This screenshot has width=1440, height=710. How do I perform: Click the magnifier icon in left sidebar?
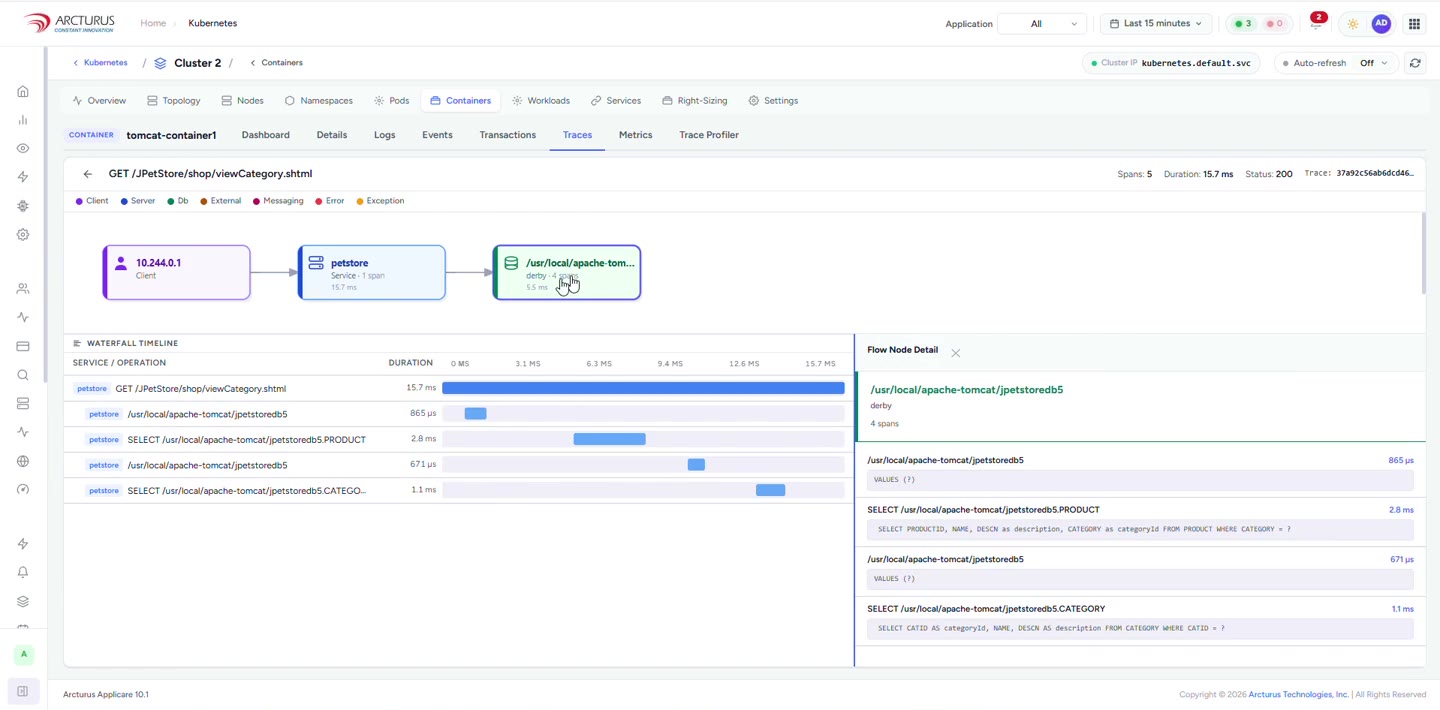point(23,375)
